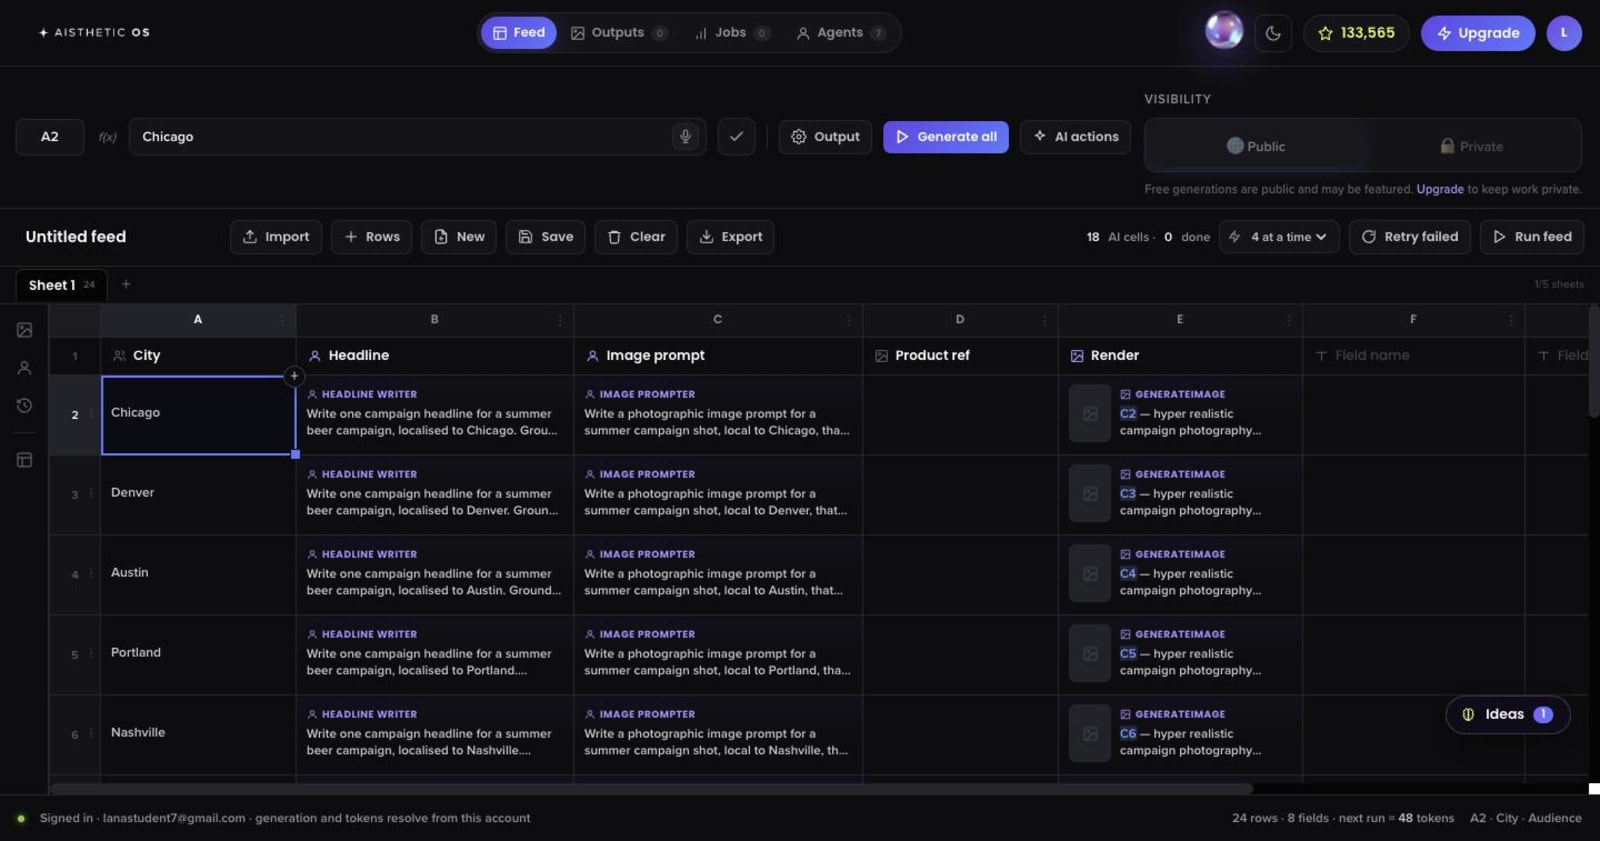This screenshot has width=1600, height=841.
Task: Click the horizontal scrollbar under the grid
Action: [x=650, y=789]
